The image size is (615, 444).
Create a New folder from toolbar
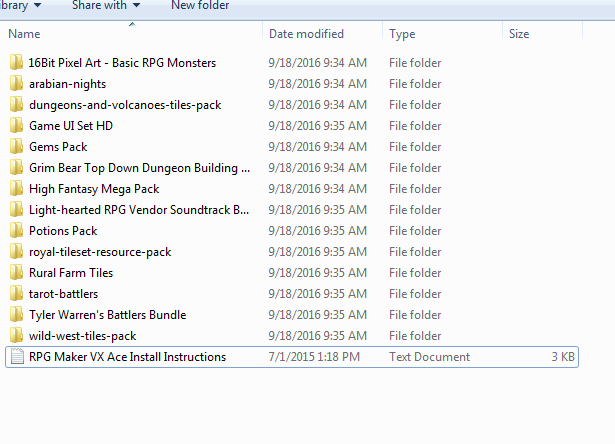point(200,5)
